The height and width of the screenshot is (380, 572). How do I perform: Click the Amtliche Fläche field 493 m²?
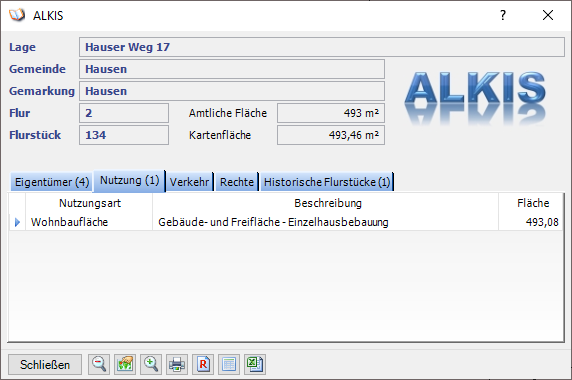click(x=331, y=113)
